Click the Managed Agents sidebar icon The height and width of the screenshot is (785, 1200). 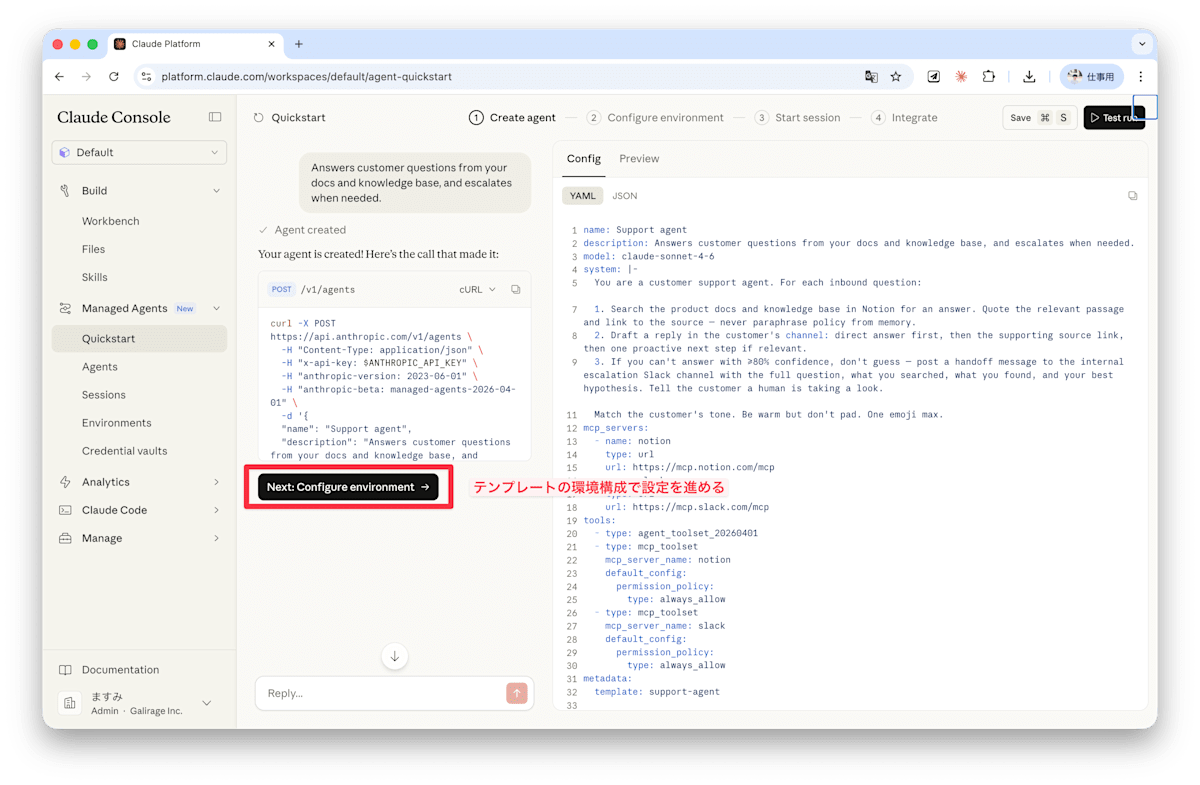(65, 308)
